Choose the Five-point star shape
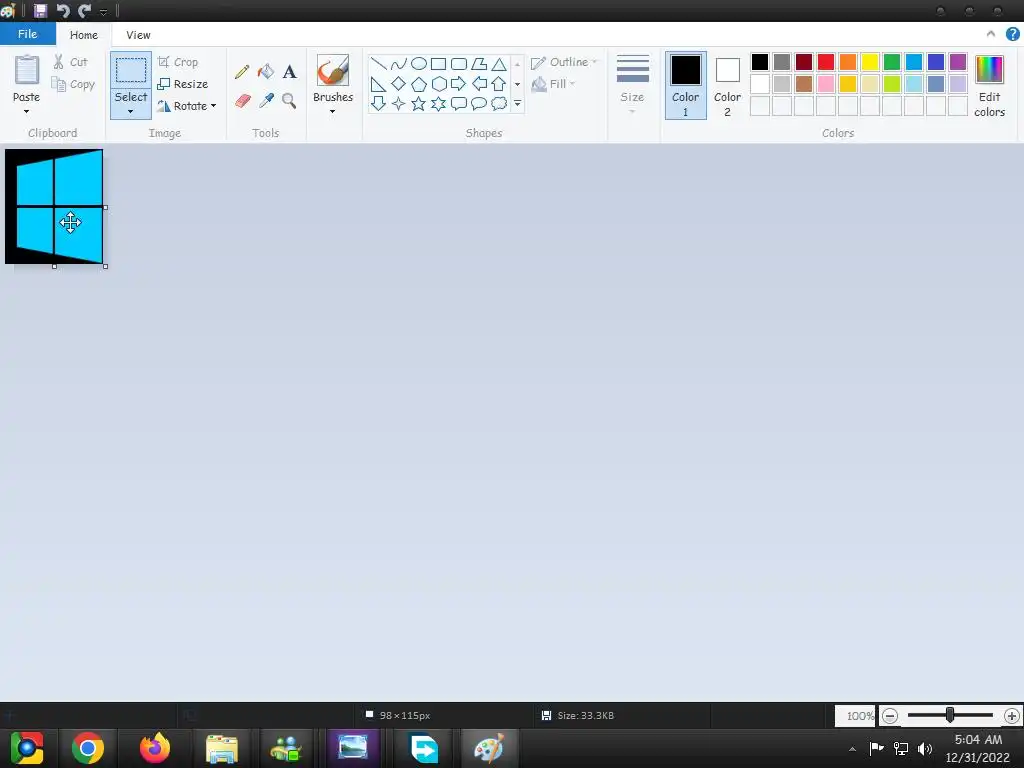The image size is (1024, 768). pos(419,103)
